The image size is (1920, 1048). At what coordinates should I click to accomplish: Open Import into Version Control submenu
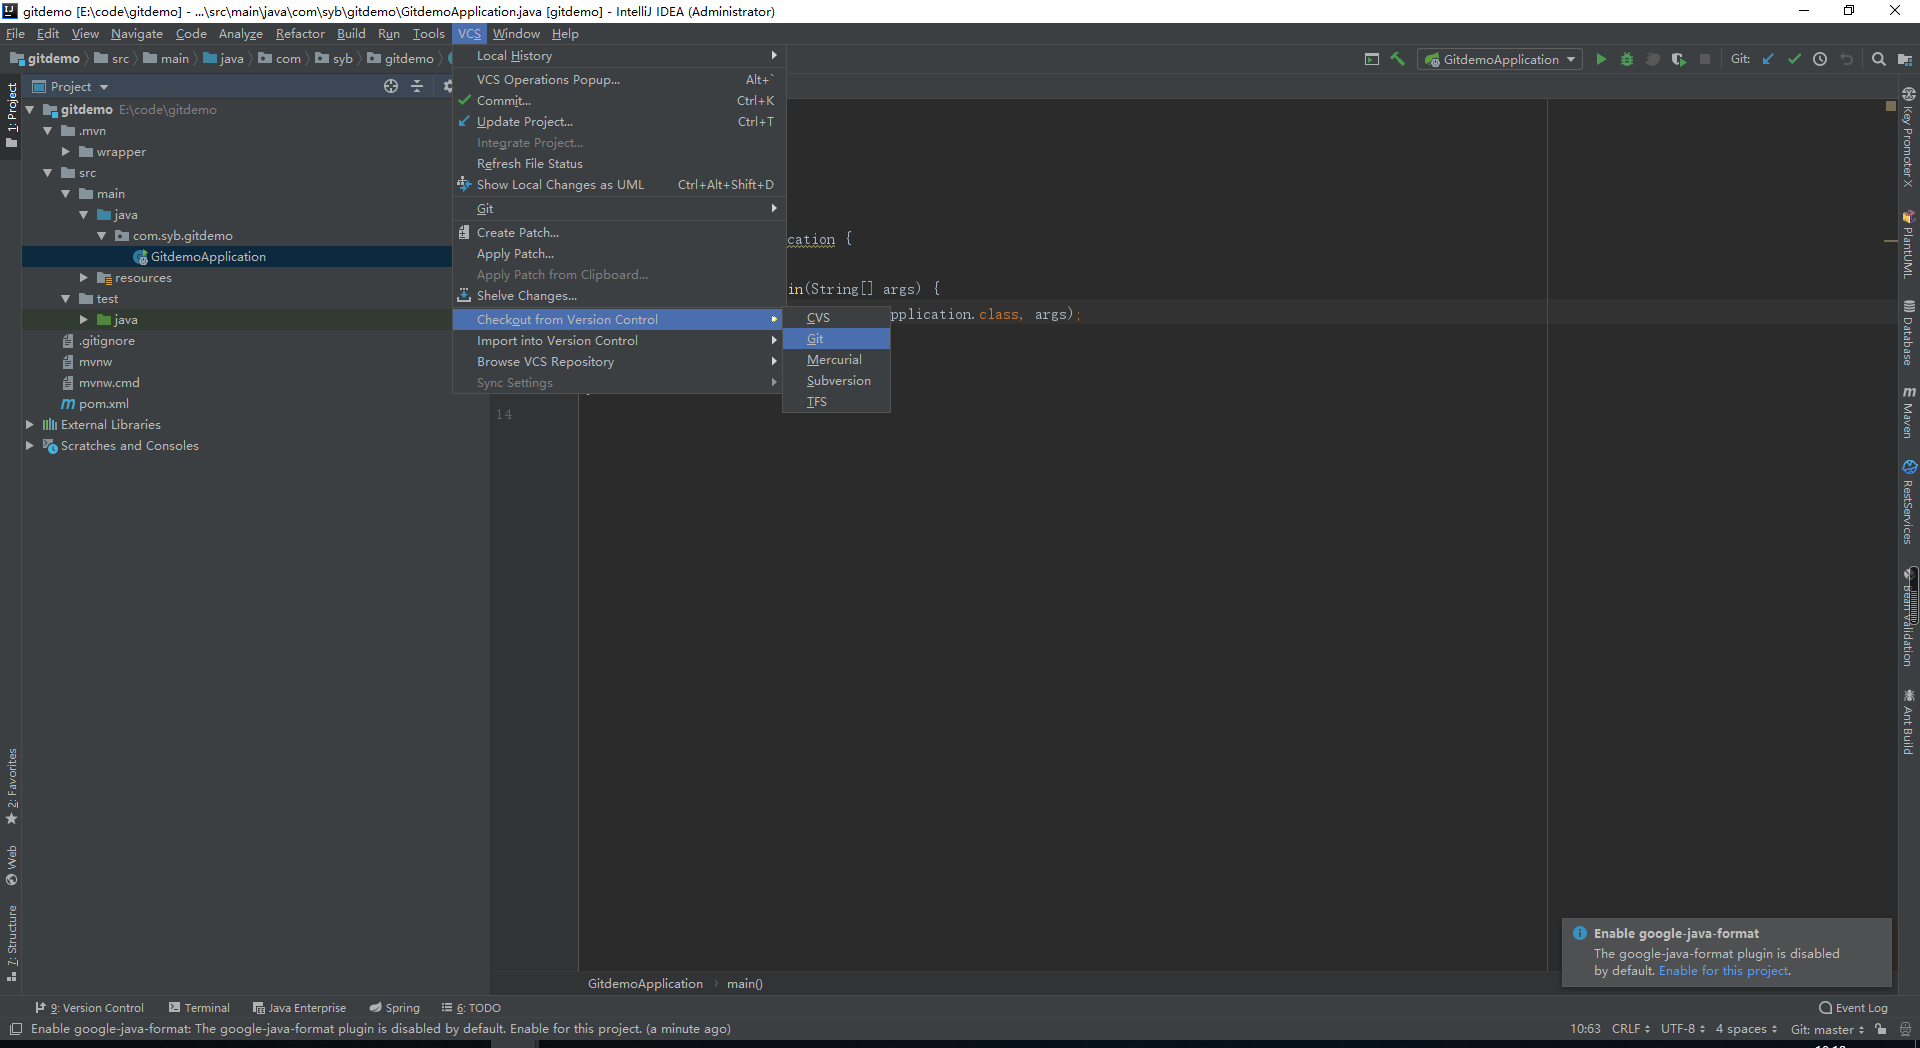tap(617, 341)
